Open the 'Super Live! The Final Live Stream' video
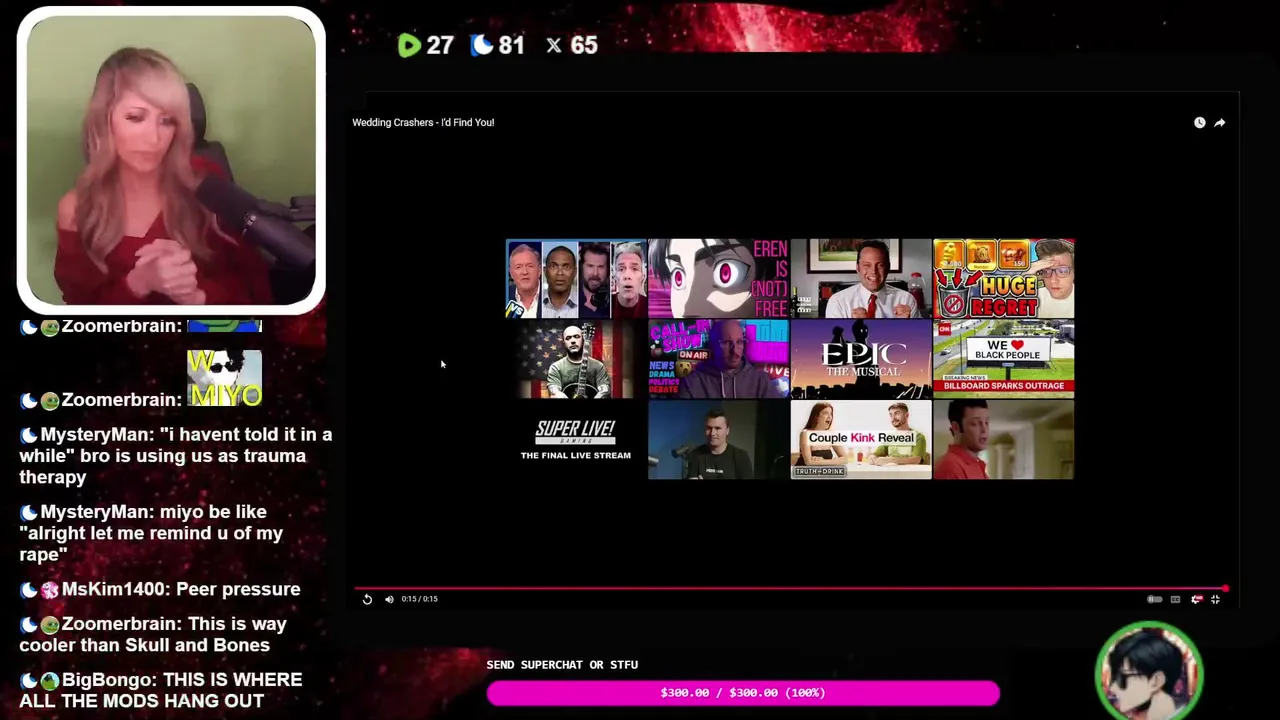 tap(576, 440)
